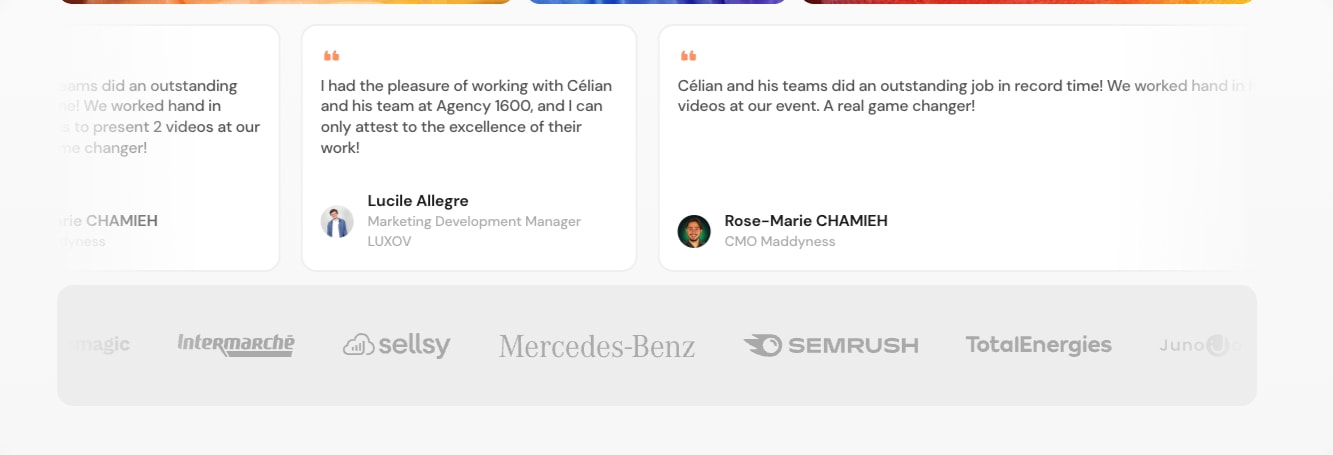Click the quote icon above Rose-Marie's testimonial

(x=688, y=56)
